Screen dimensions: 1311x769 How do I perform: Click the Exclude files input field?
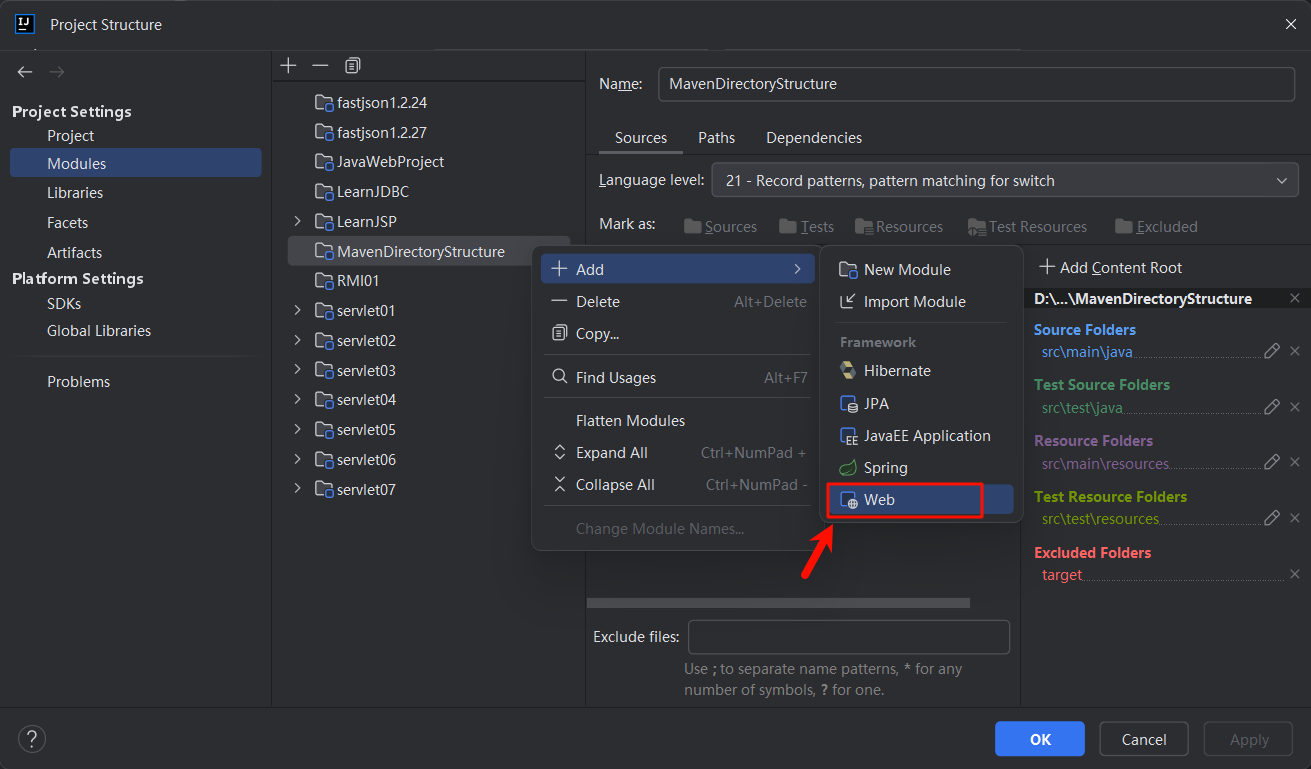(x=849, y=637)
